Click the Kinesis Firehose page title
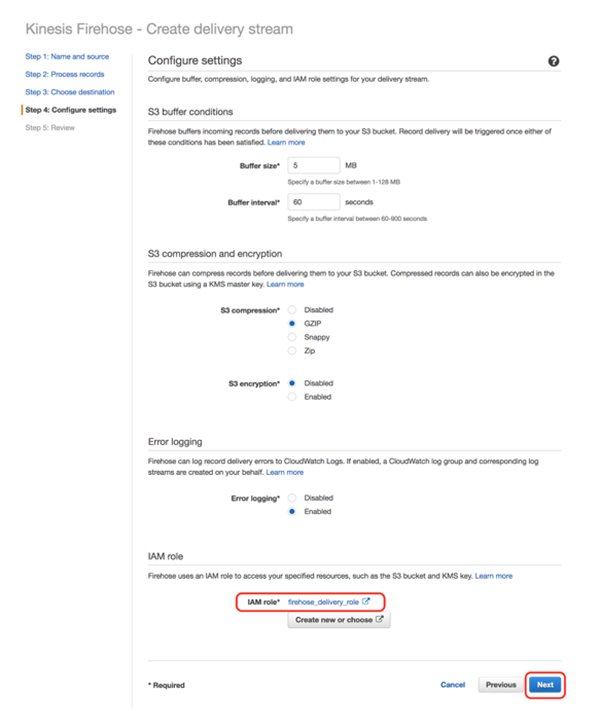The height and width of the screenshot is (711, 600). point(159,29)
